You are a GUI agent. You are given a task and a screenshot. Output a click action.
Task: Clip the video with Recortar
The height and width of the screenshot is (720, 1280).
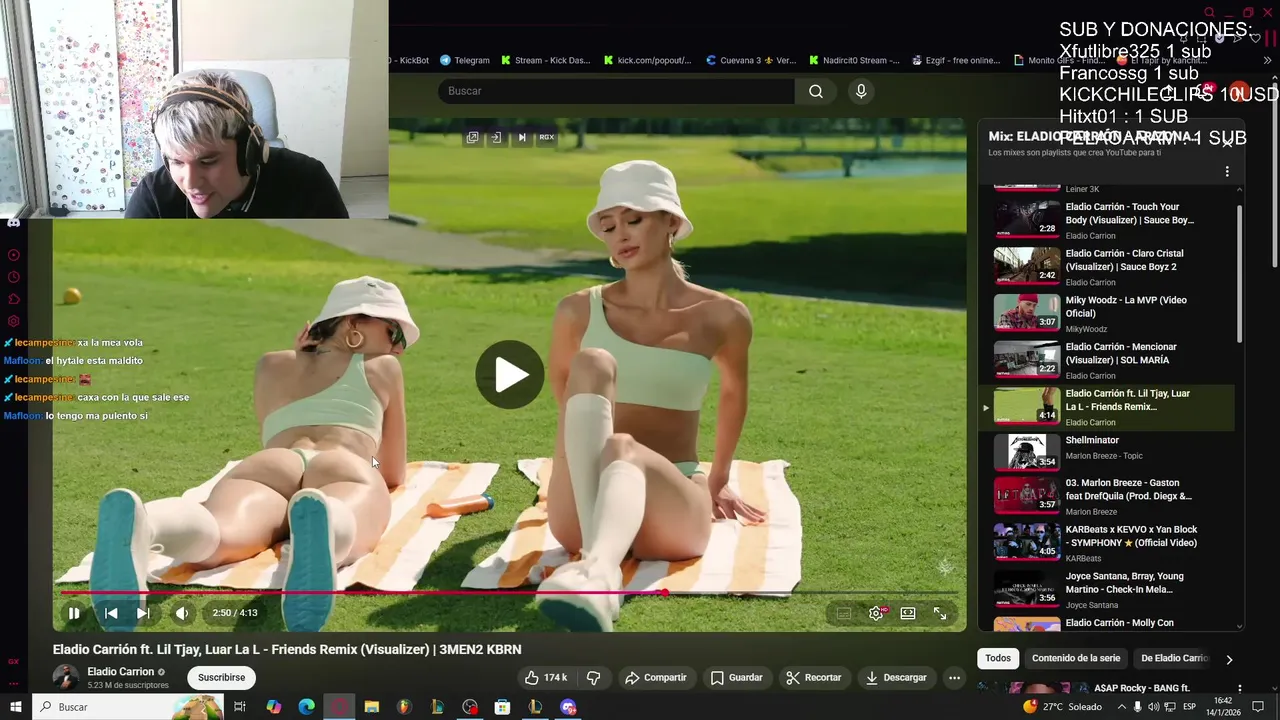click(813, 677)
